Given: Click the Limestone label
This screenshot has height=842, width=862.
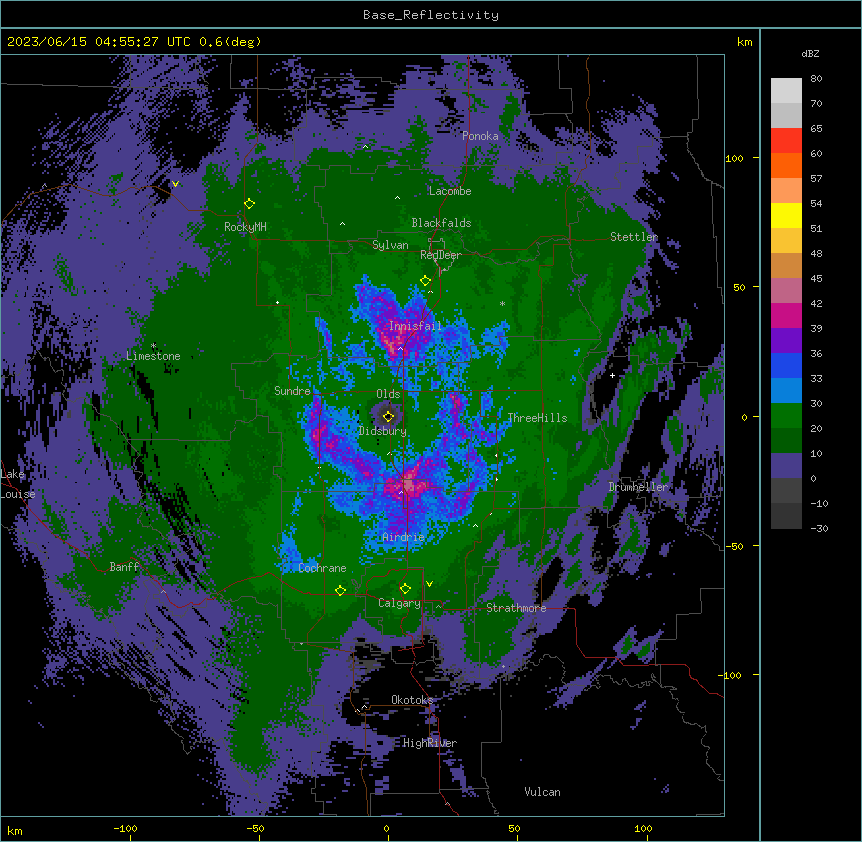Looking at the screenshot, I should 153,356.
